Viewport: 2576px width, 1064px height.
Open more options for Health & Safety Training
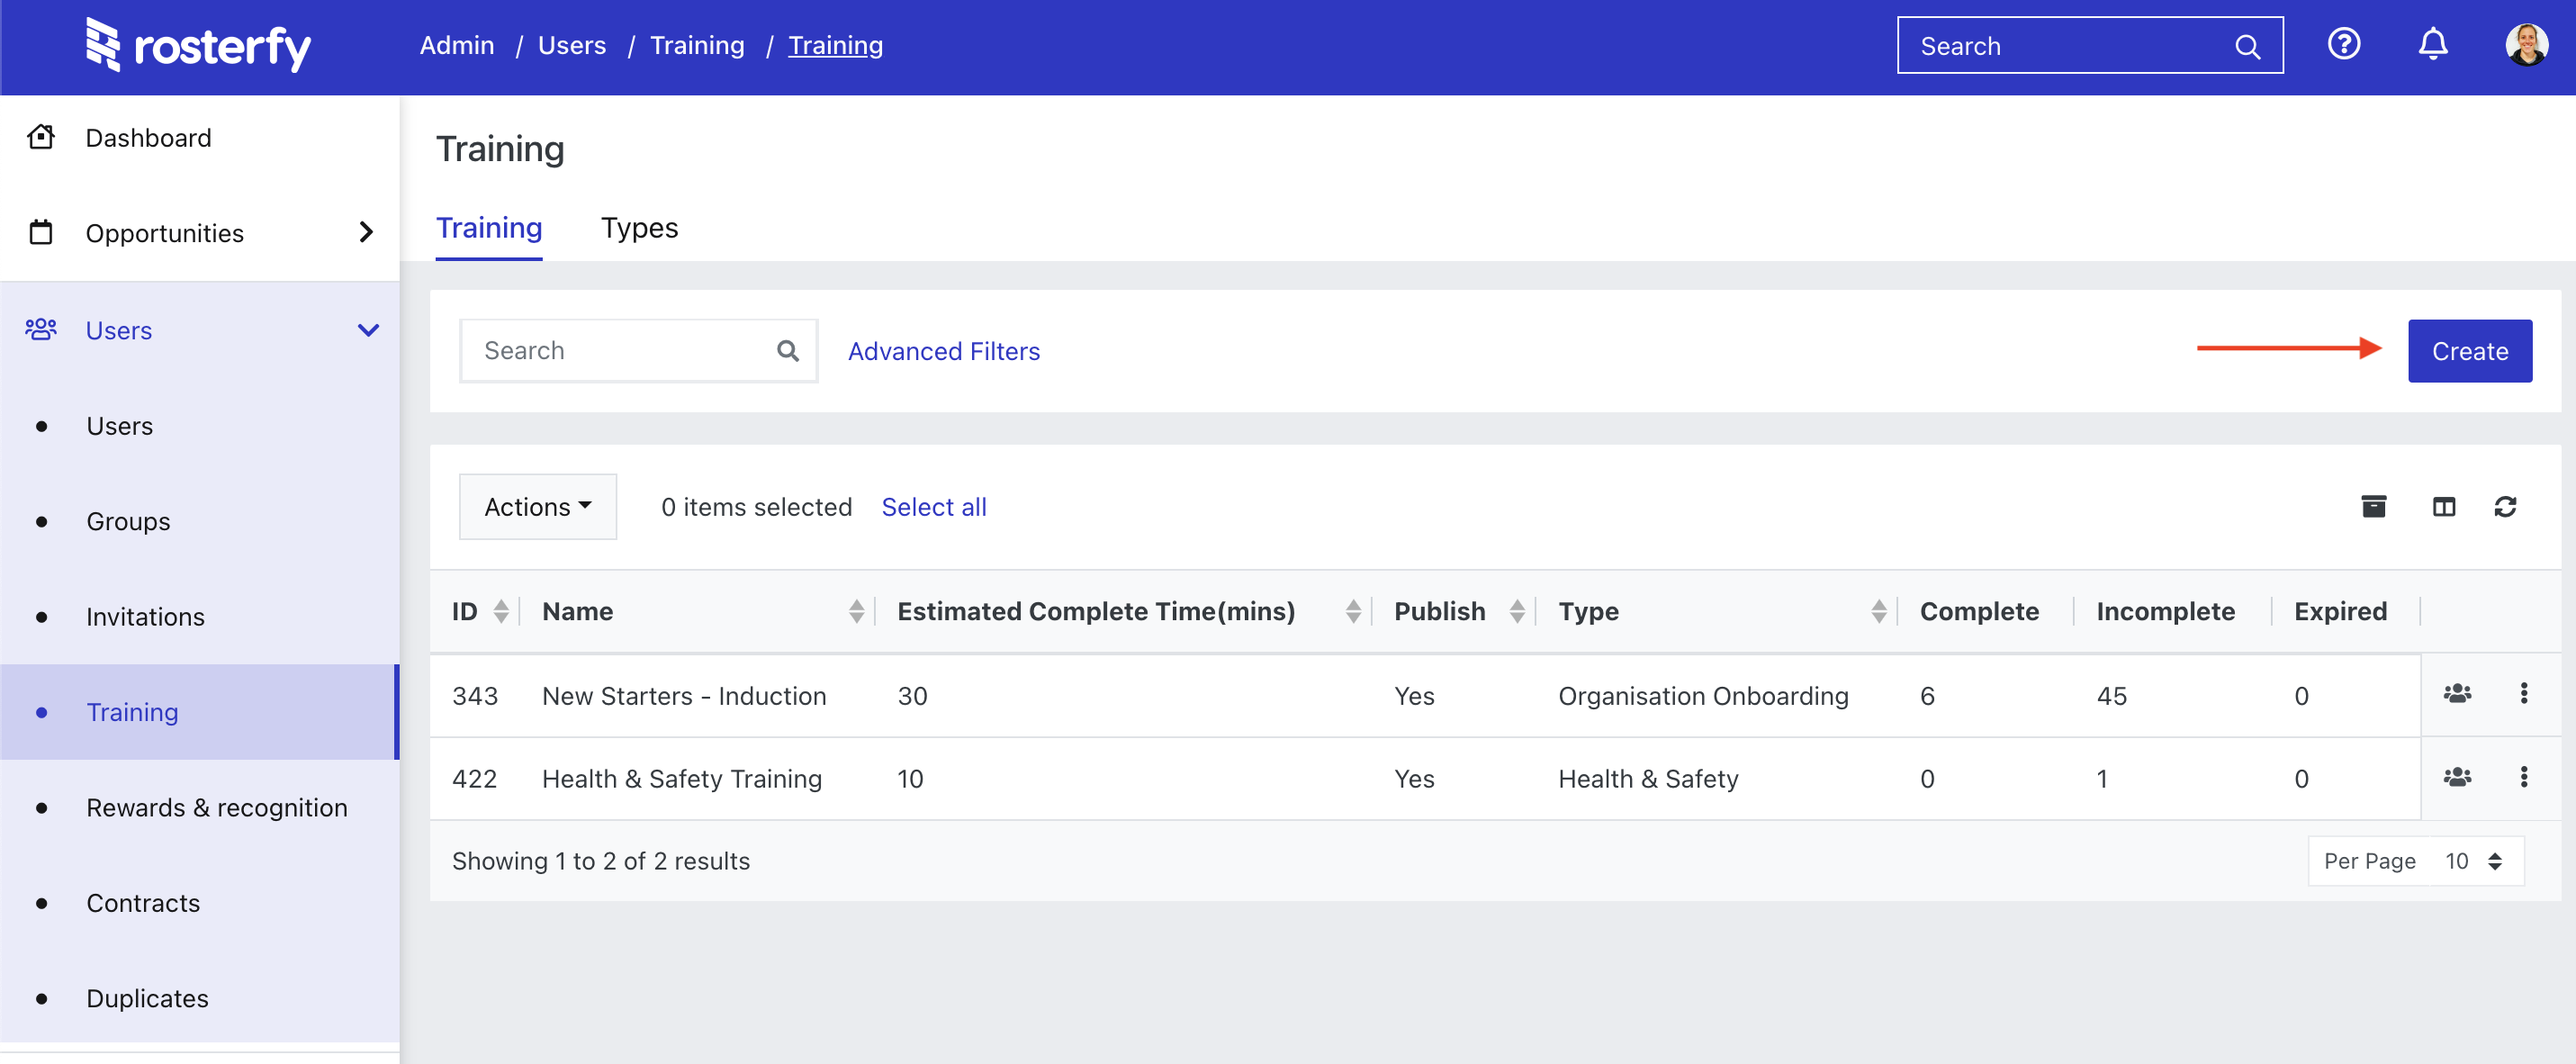pos(2523,776)
